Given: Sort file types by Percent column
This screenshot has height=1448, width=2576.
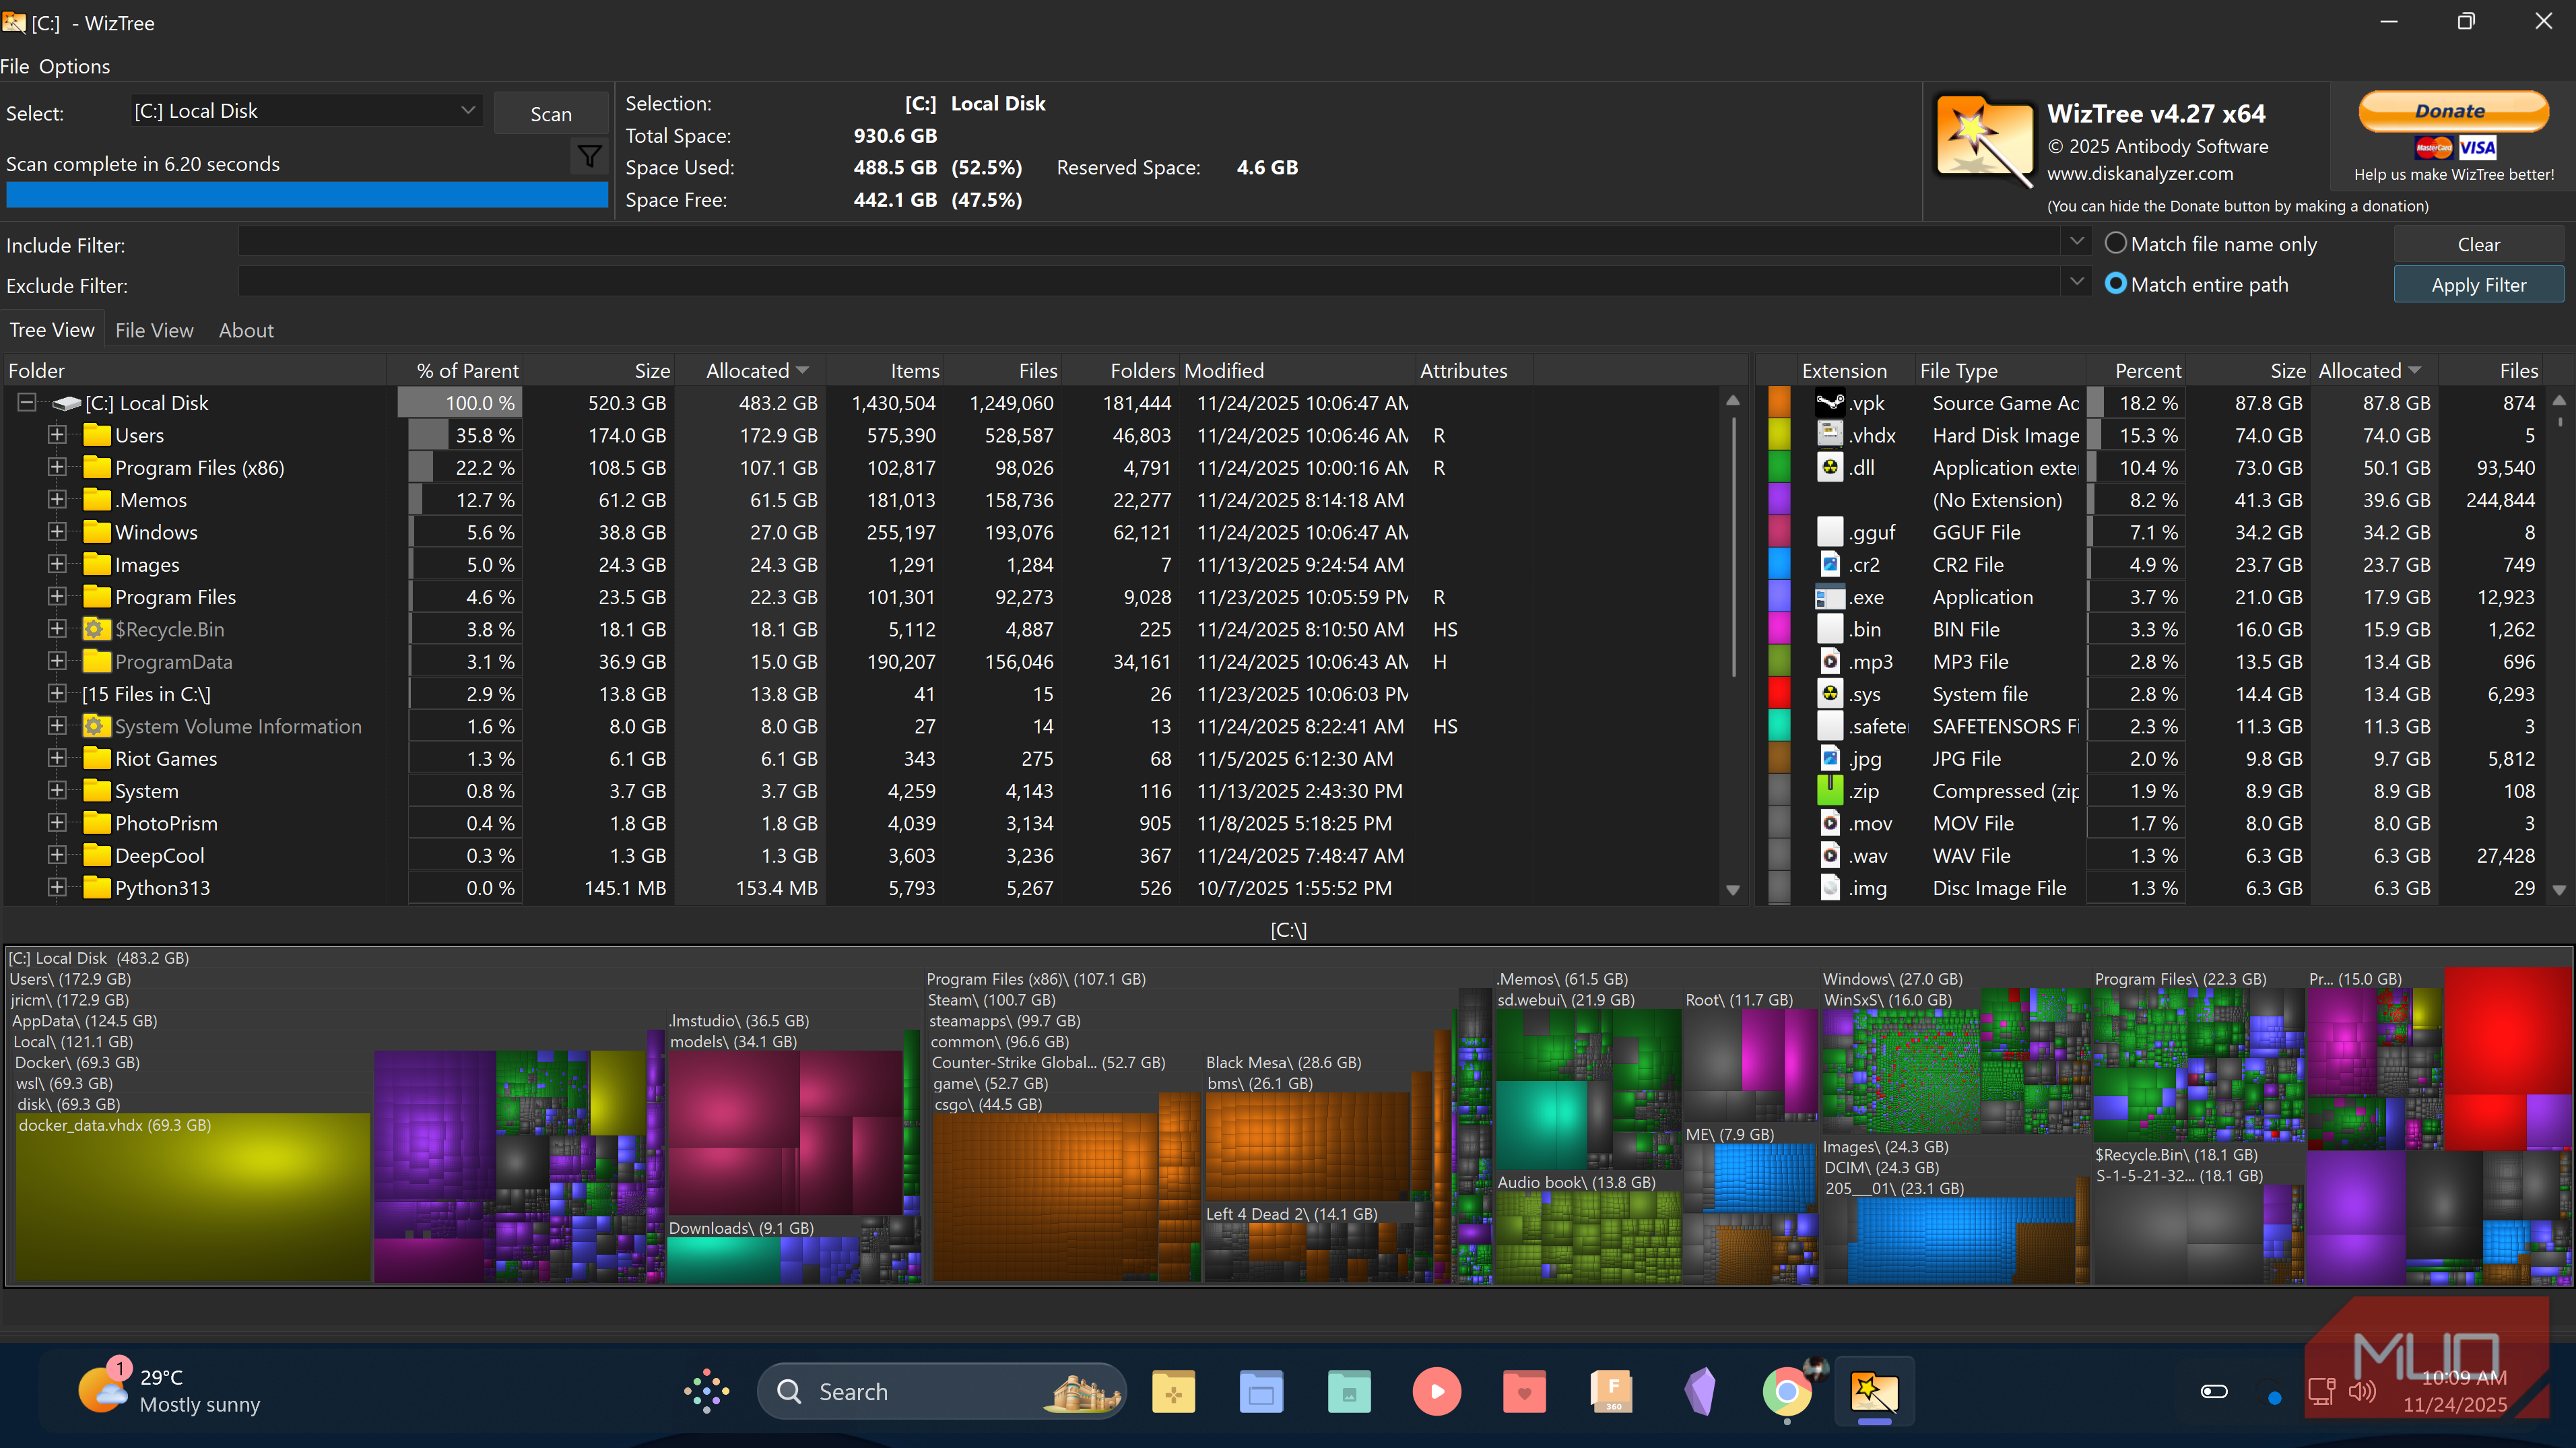Looking at the screenshot, I should 2137,370.
